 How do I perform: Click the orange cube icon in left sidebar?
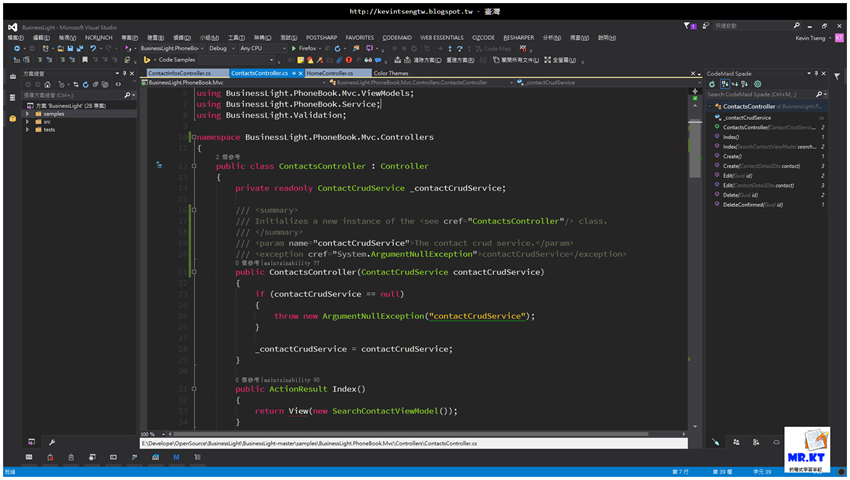pos(12,118)
